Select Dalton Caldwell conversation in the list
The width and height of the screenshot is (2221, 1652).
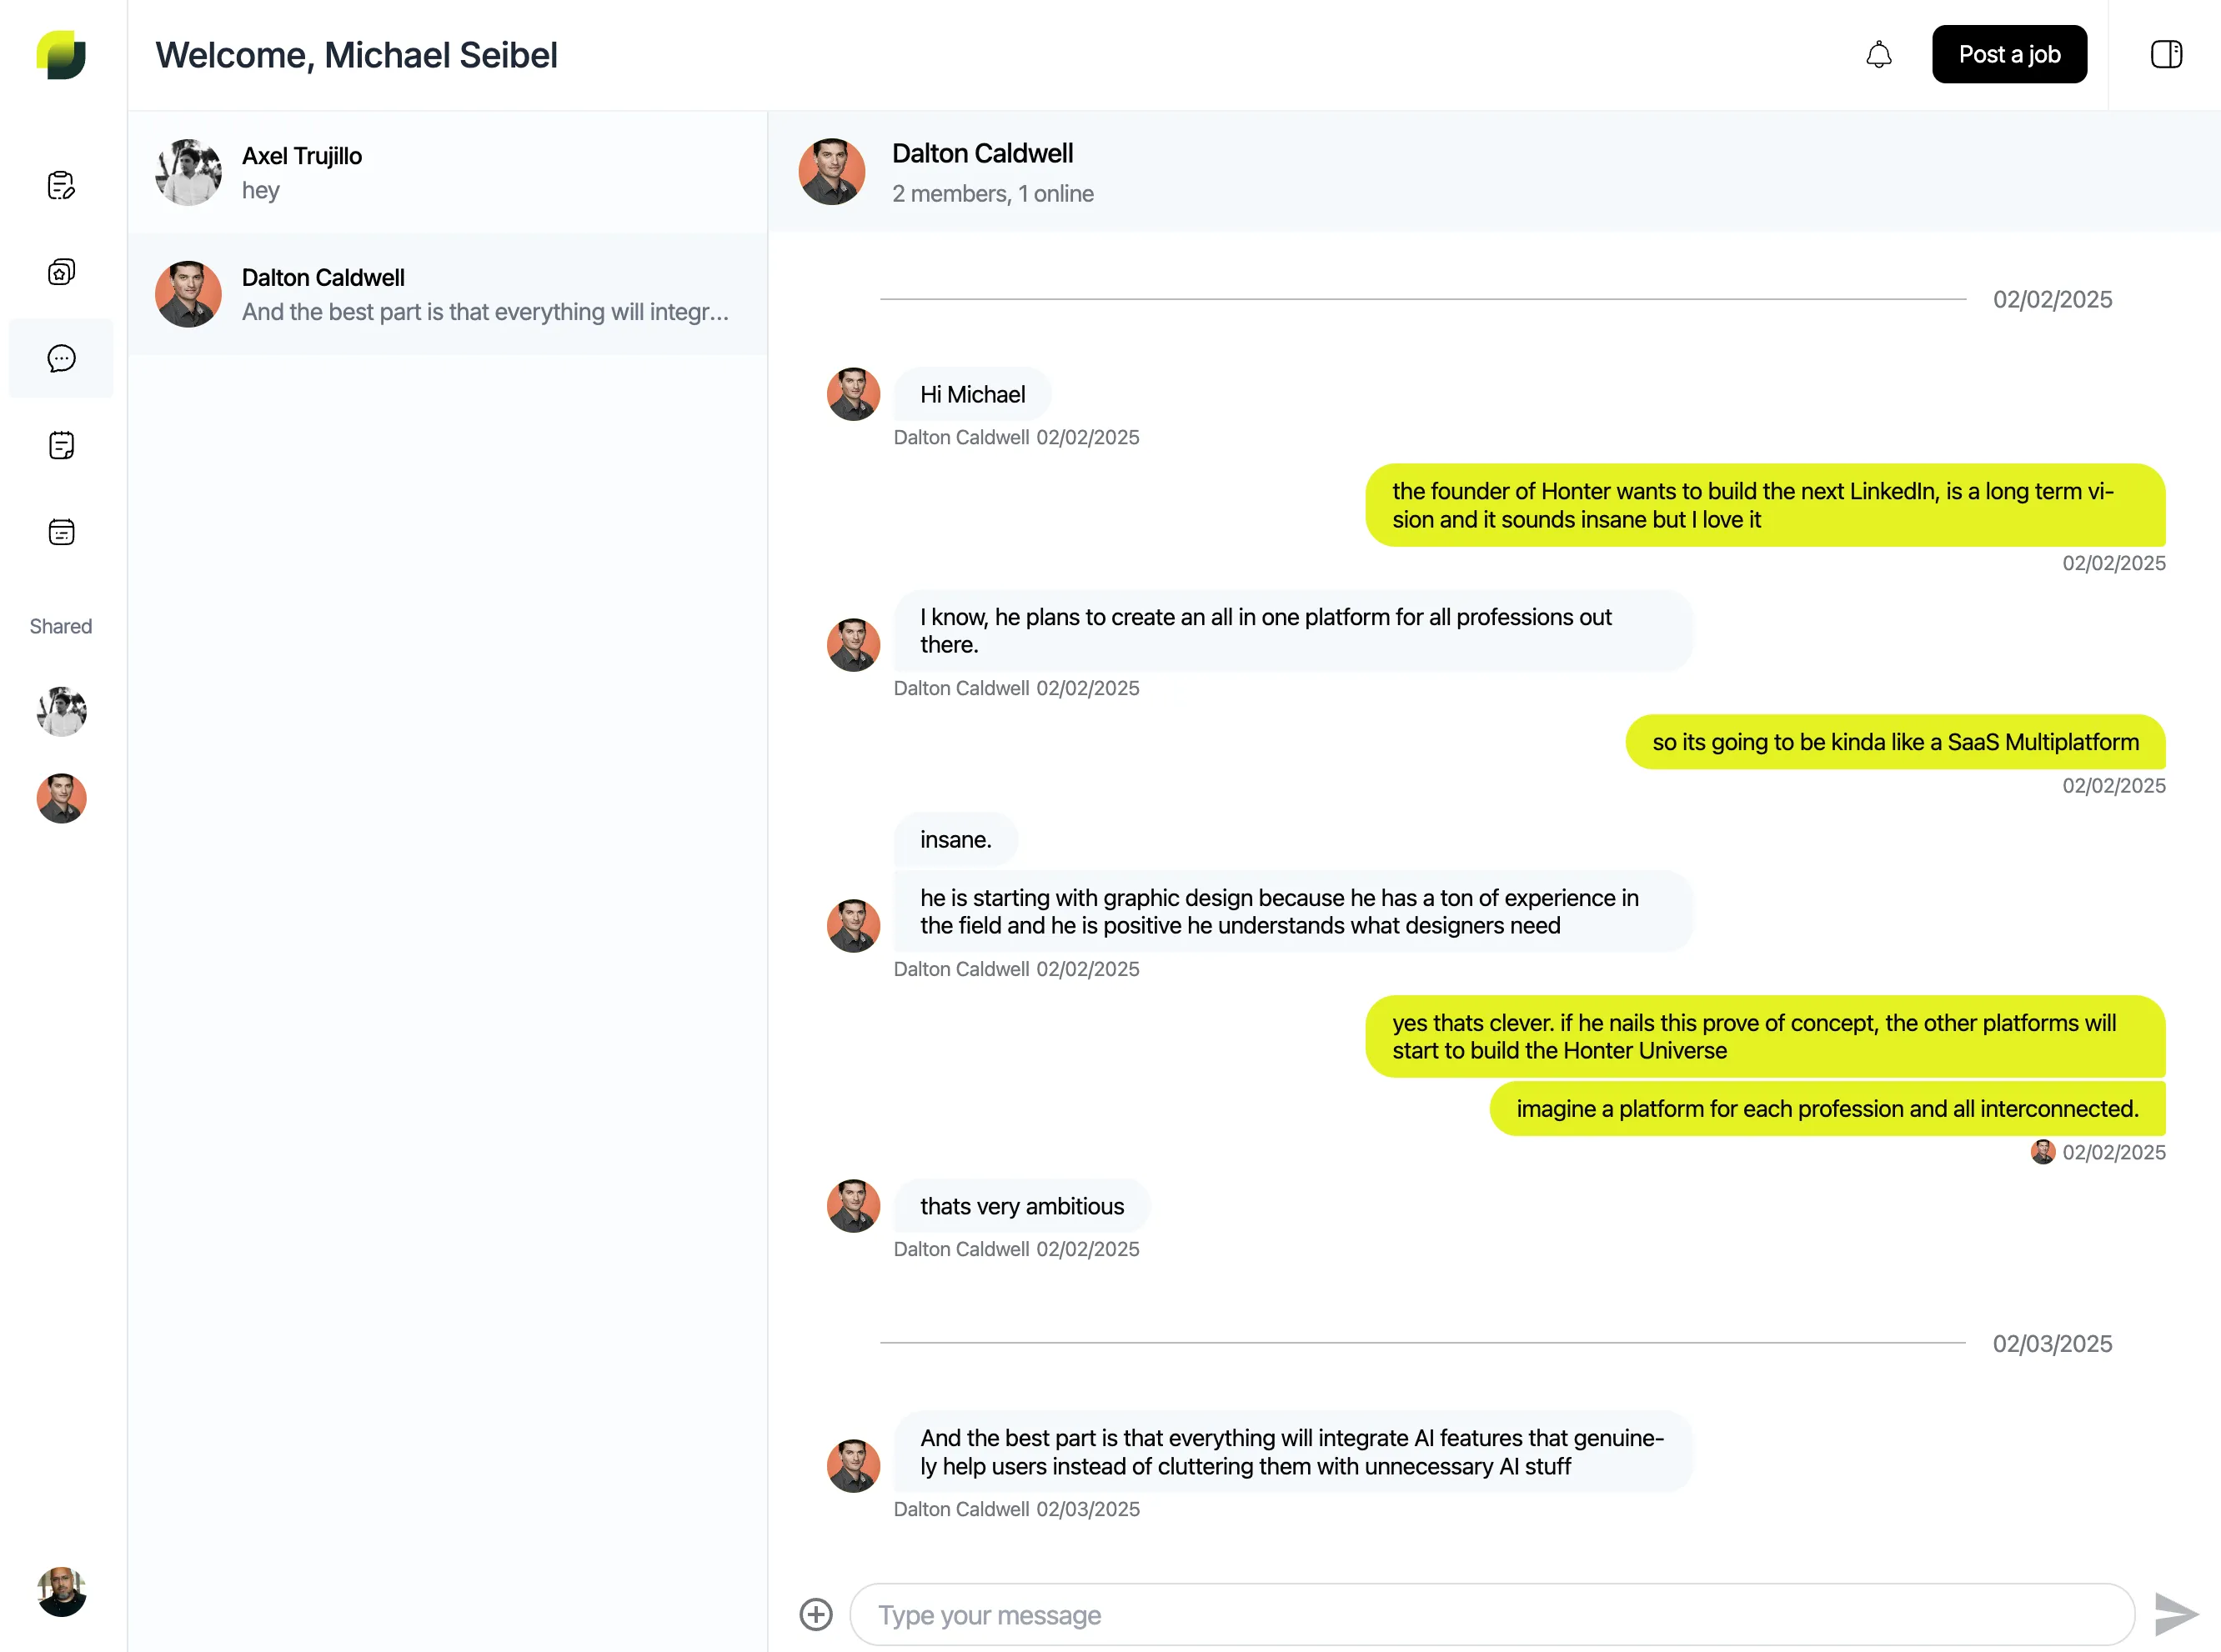[447, 294]
